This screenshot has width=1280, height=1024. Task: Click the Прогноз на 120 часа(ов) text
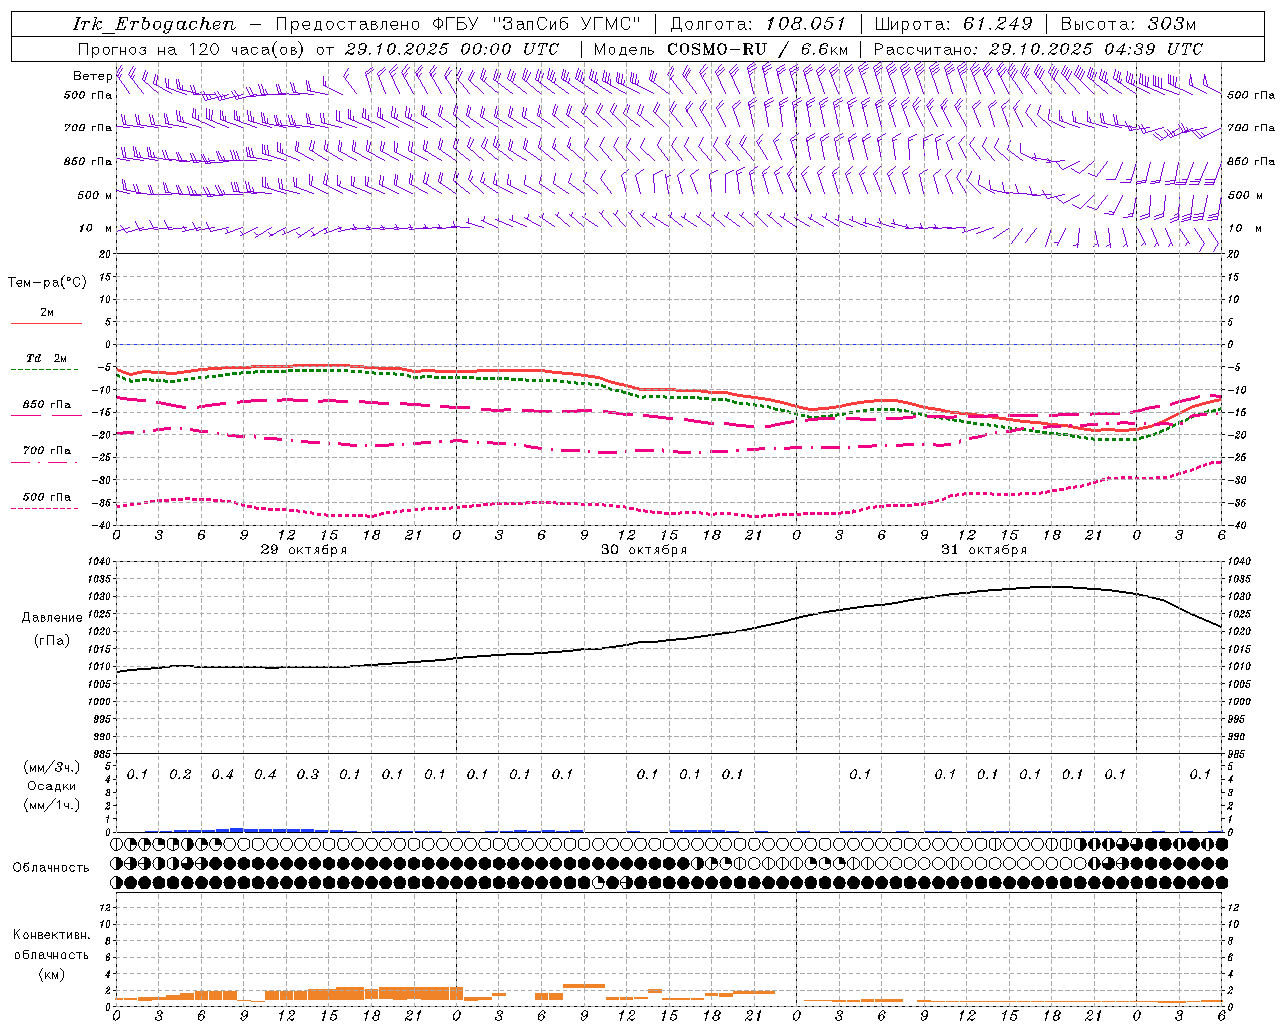tap(192, 49)
